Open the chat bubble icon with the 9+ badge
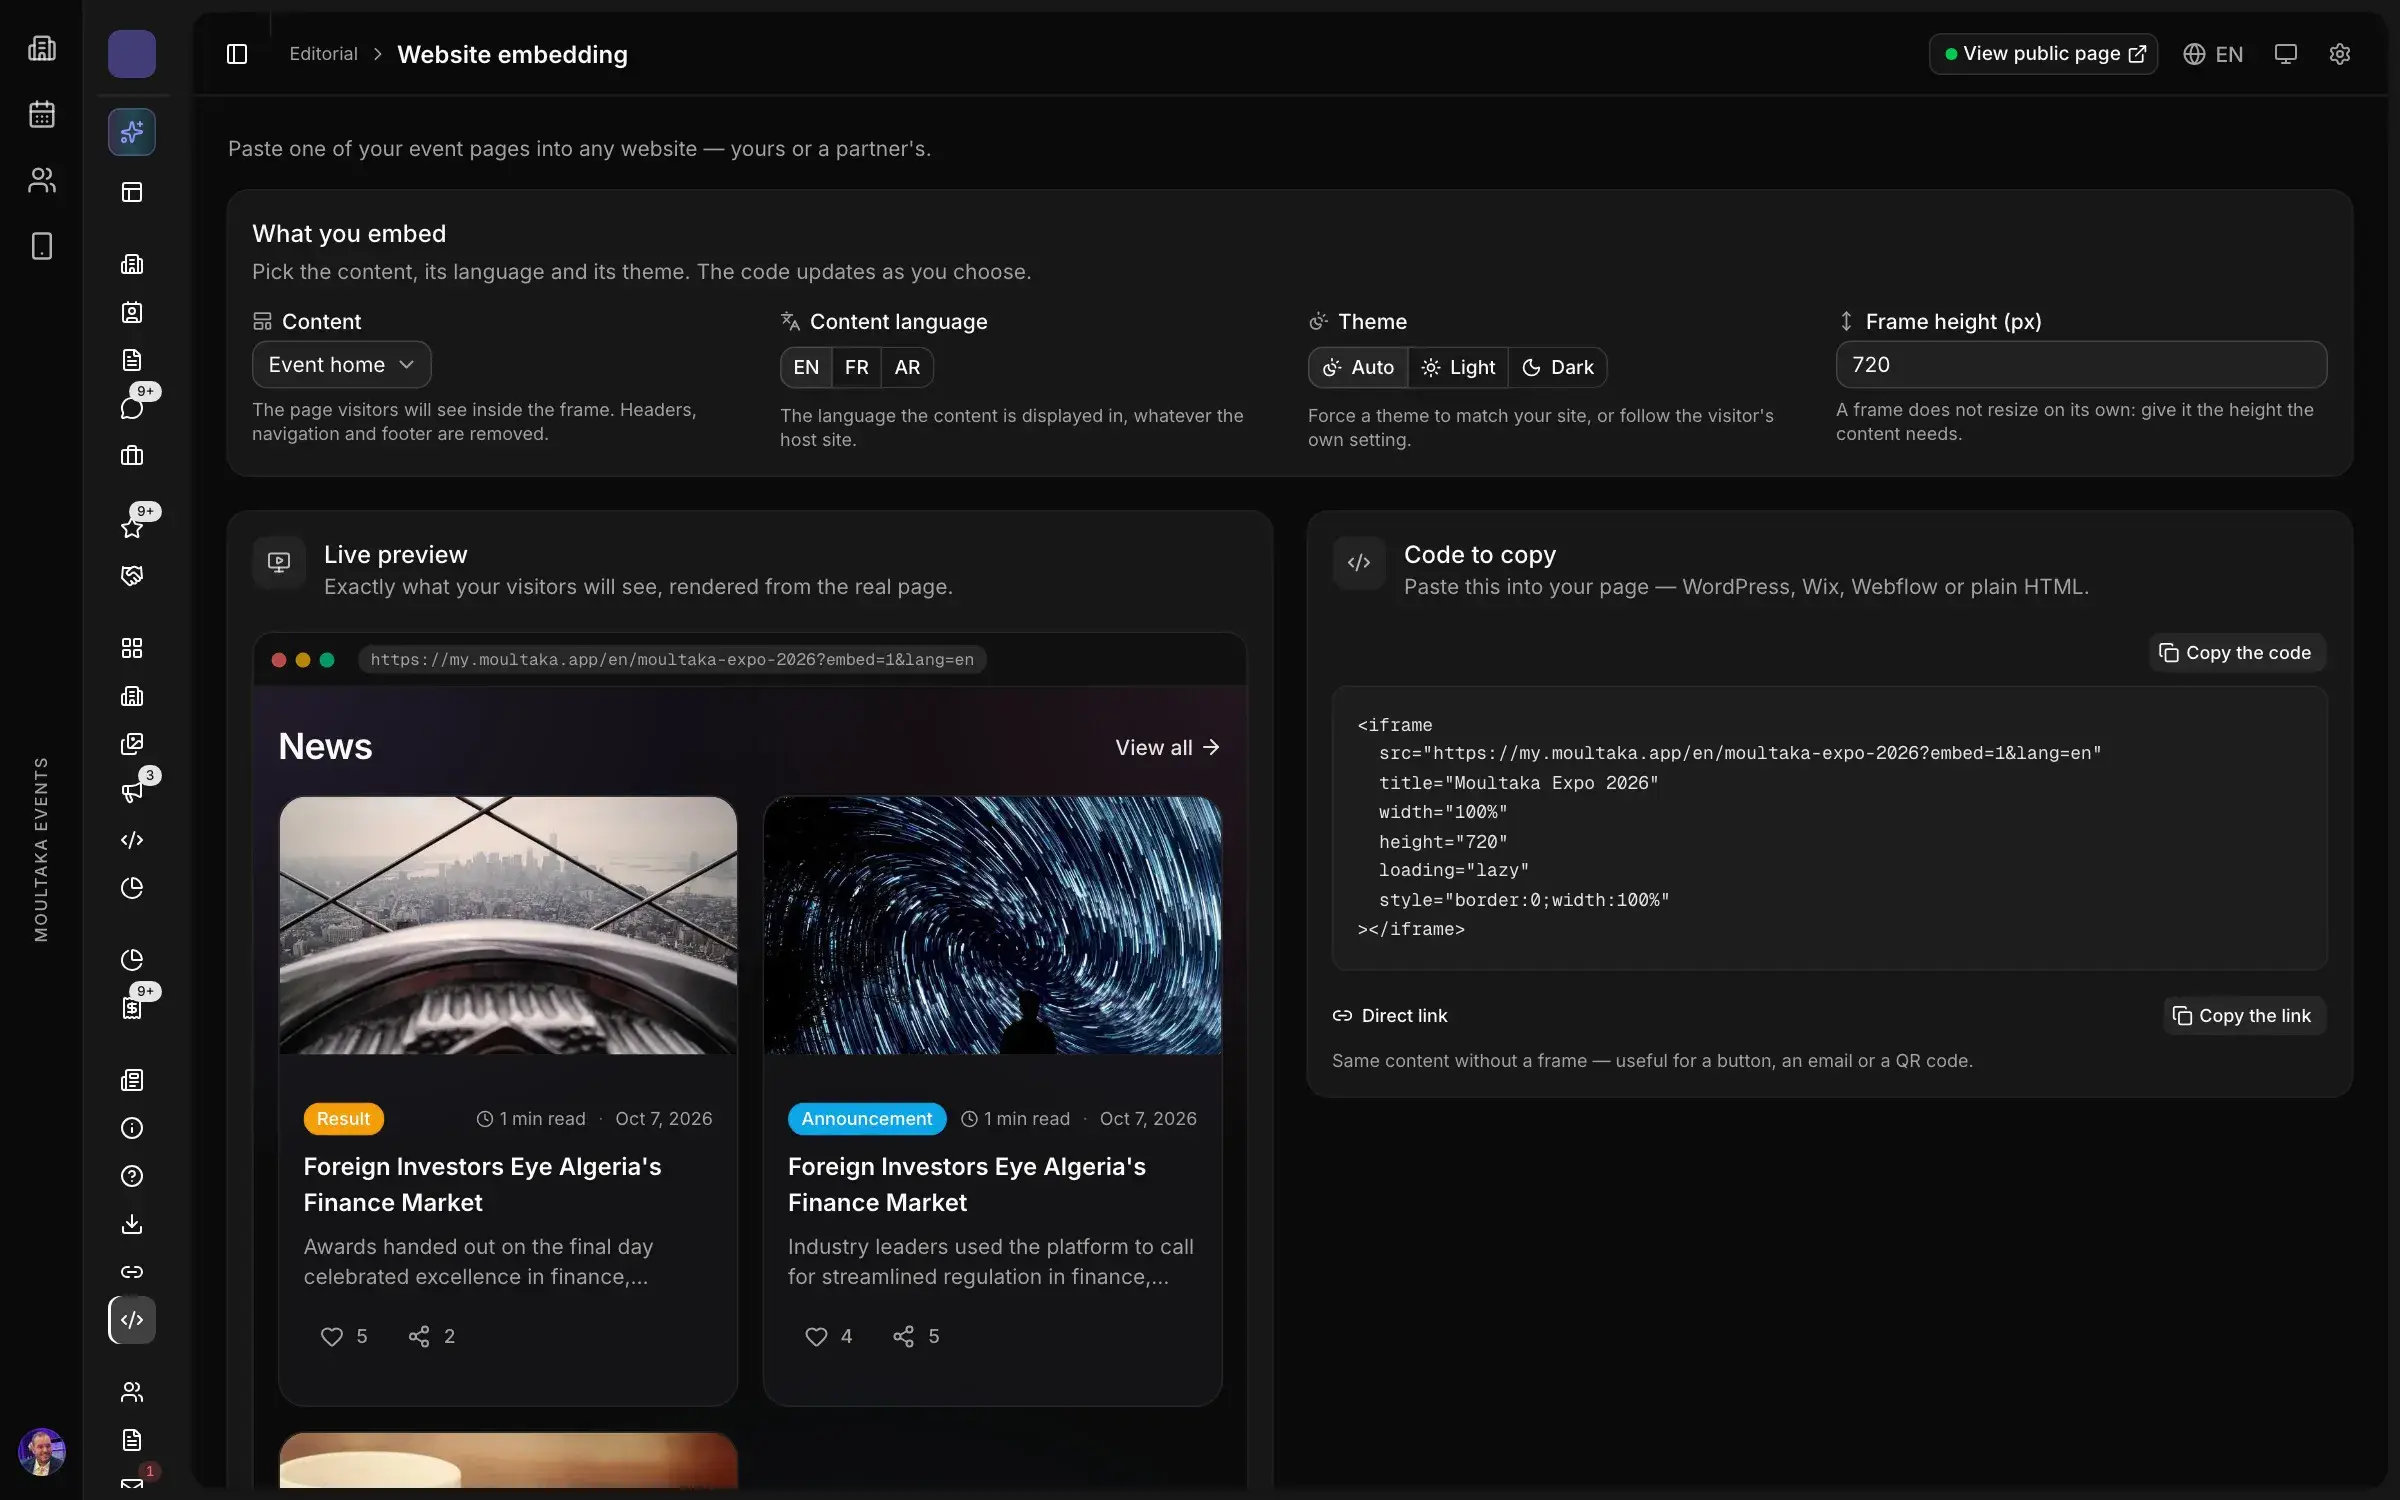The width and height of the screenshot is (2400, 1500). (x=132, y=407)
